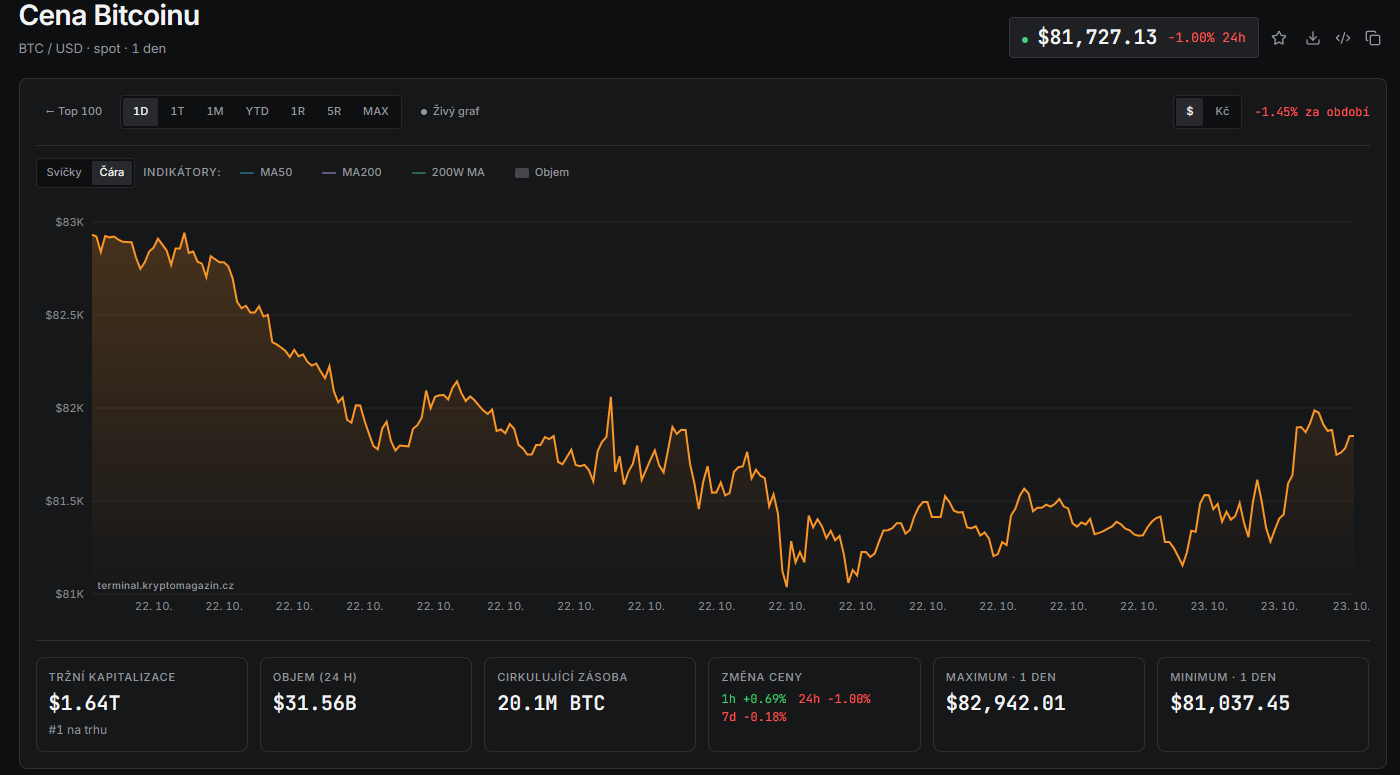The image size is (1400, 775).
Task: Select the 1R time range
Action: [x=298, y=111]
